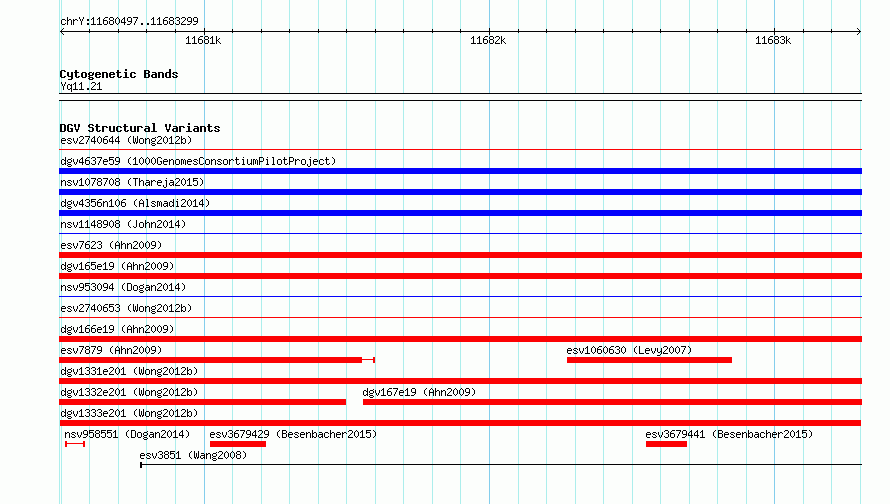
Task: Select the nsv1078708 (Thareja2015) label
Action: [132, 182]
